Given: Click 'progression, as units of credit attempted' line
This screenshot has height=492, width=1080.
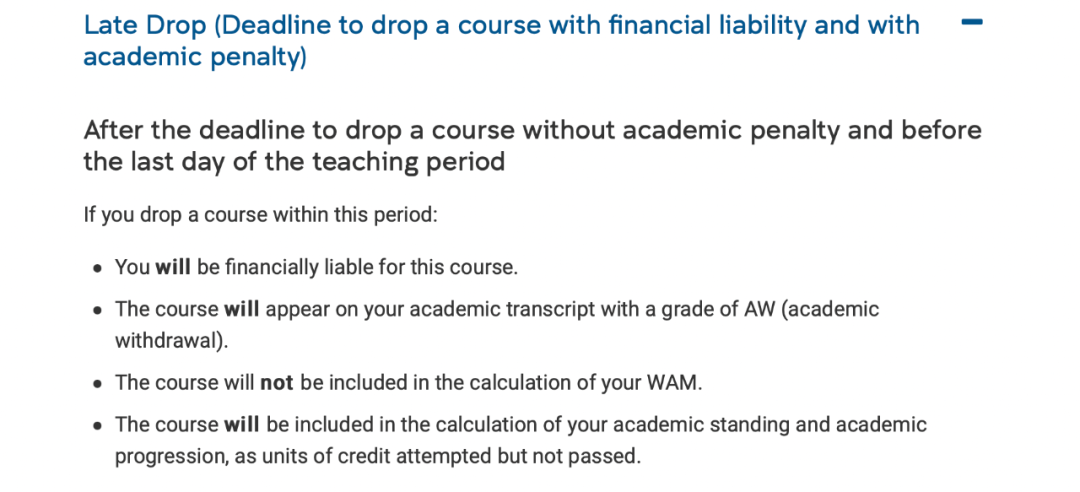Looking at the screenshot, I should (x=377, y=456).
